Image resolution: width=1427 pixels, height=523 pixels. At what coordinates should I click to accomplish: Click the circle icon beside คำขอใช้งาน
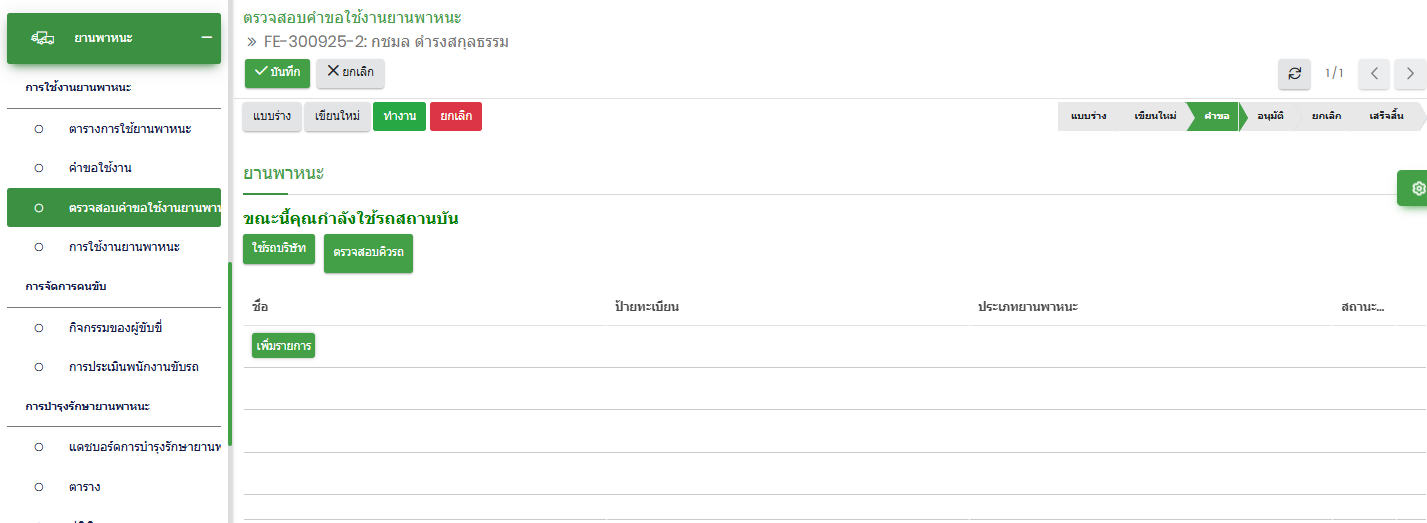[39, 168]
